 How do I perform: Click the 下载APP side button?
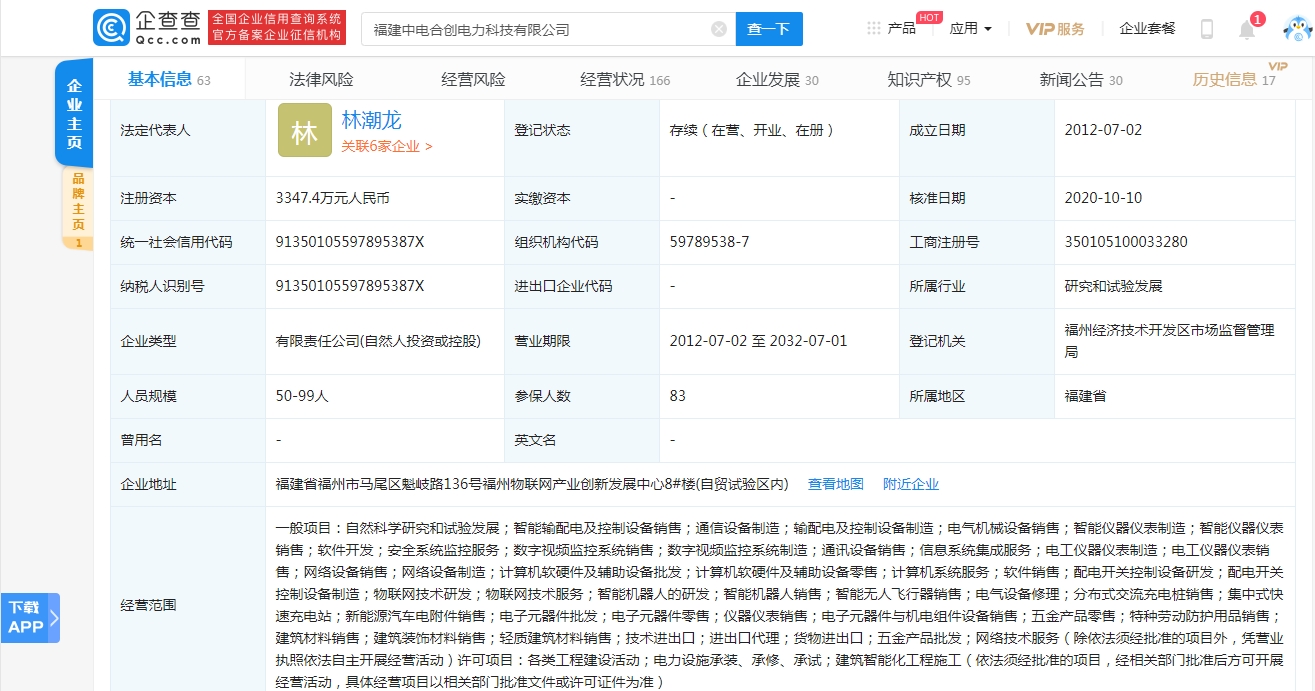pos(29,617)
